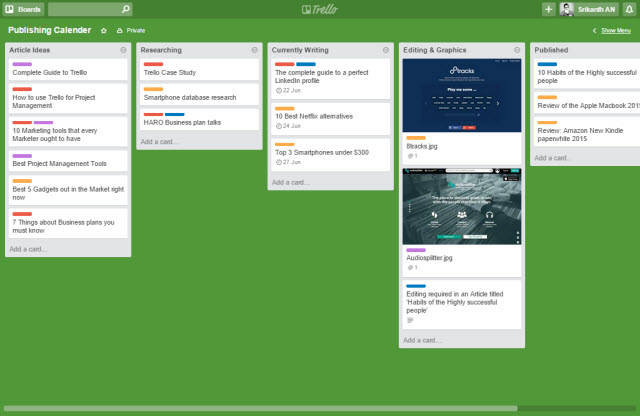
Task: Click the 27 Jun due date badge
Action: (288, 162)
